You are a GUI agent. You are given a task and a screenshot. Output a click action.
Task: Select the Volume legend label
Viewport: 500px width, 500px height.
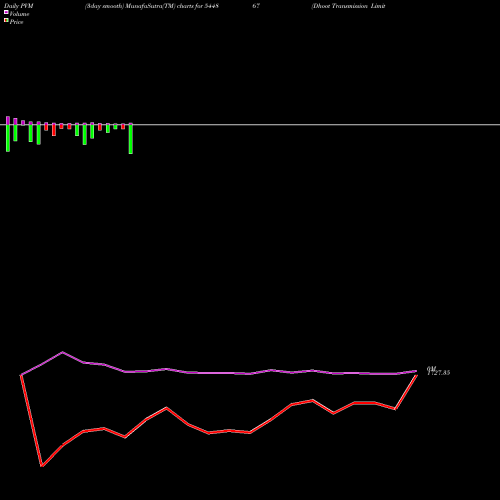(19, 14)
